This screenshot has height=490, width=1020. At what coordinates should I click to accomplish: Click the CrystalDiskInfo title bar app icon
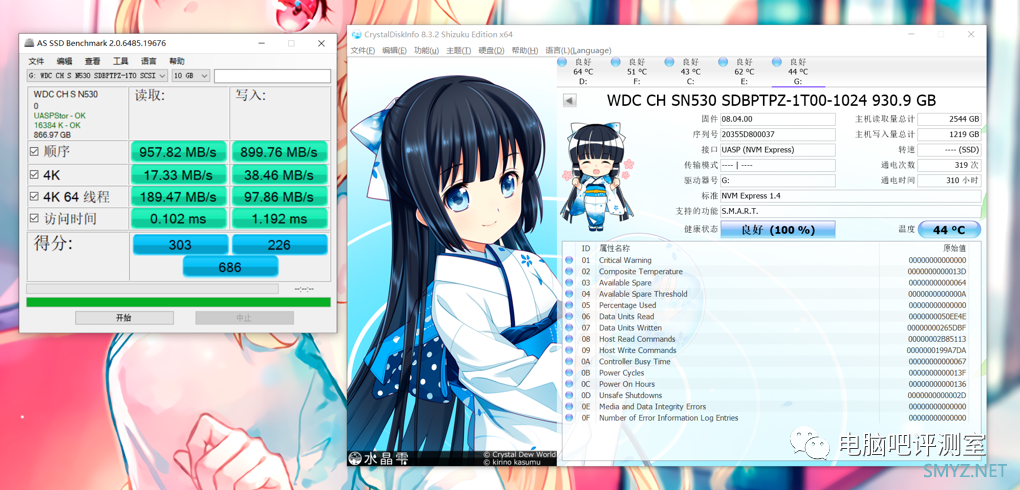[355, 34]
